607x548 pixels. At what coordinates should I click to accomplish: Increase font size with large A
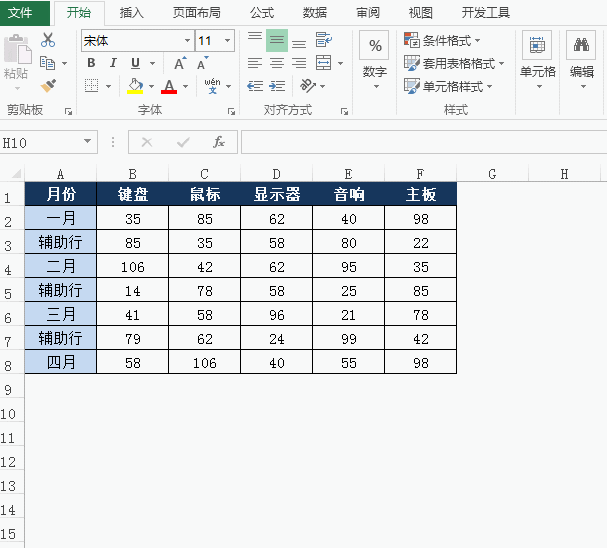point(180,63)
